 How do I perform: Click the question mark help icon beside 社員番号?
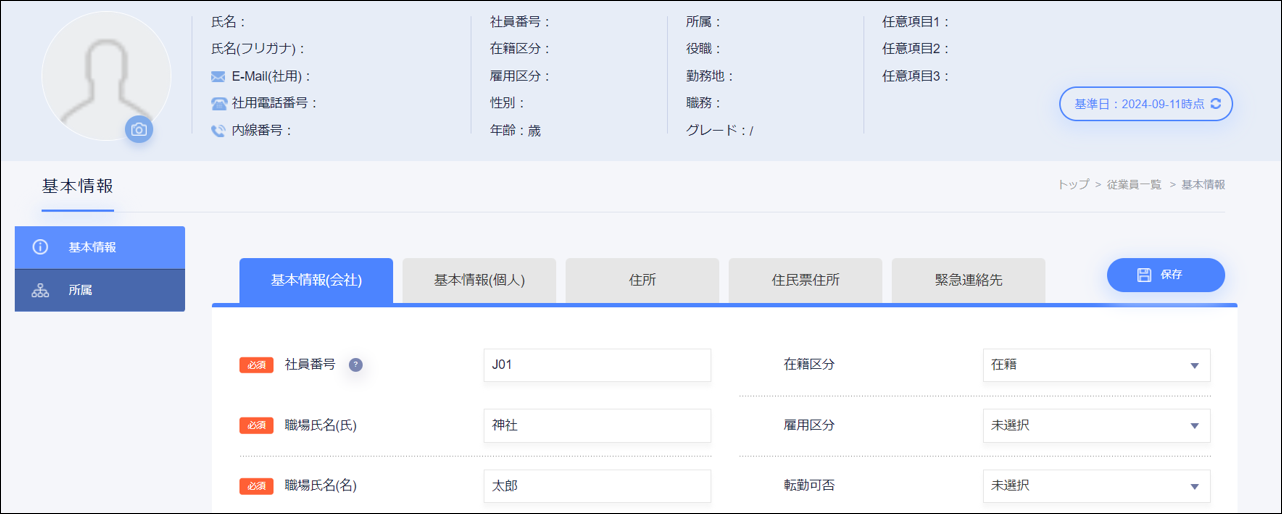(x=355, y=365)
